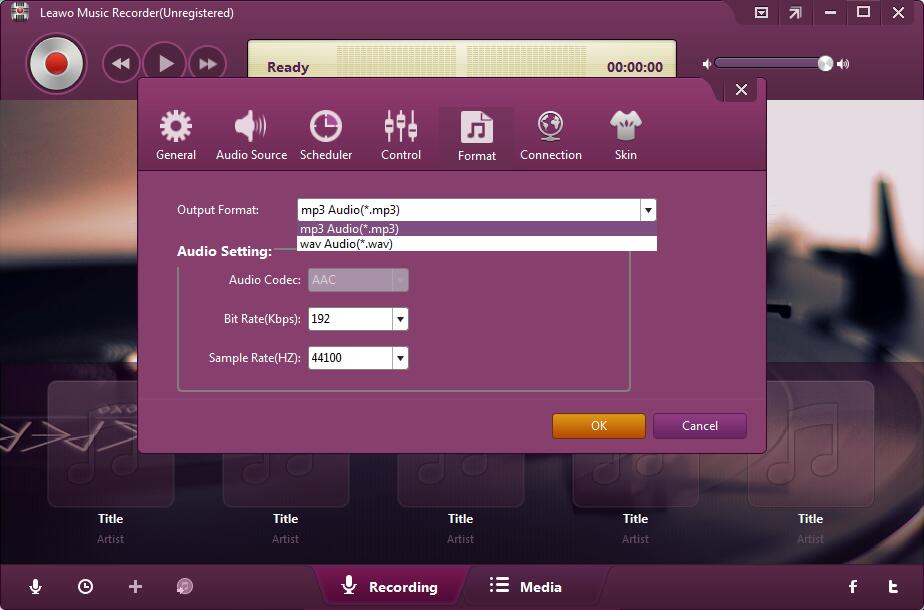Open the Facebook share icon
The width and height of the screenshot is (924, 610).
853,586
